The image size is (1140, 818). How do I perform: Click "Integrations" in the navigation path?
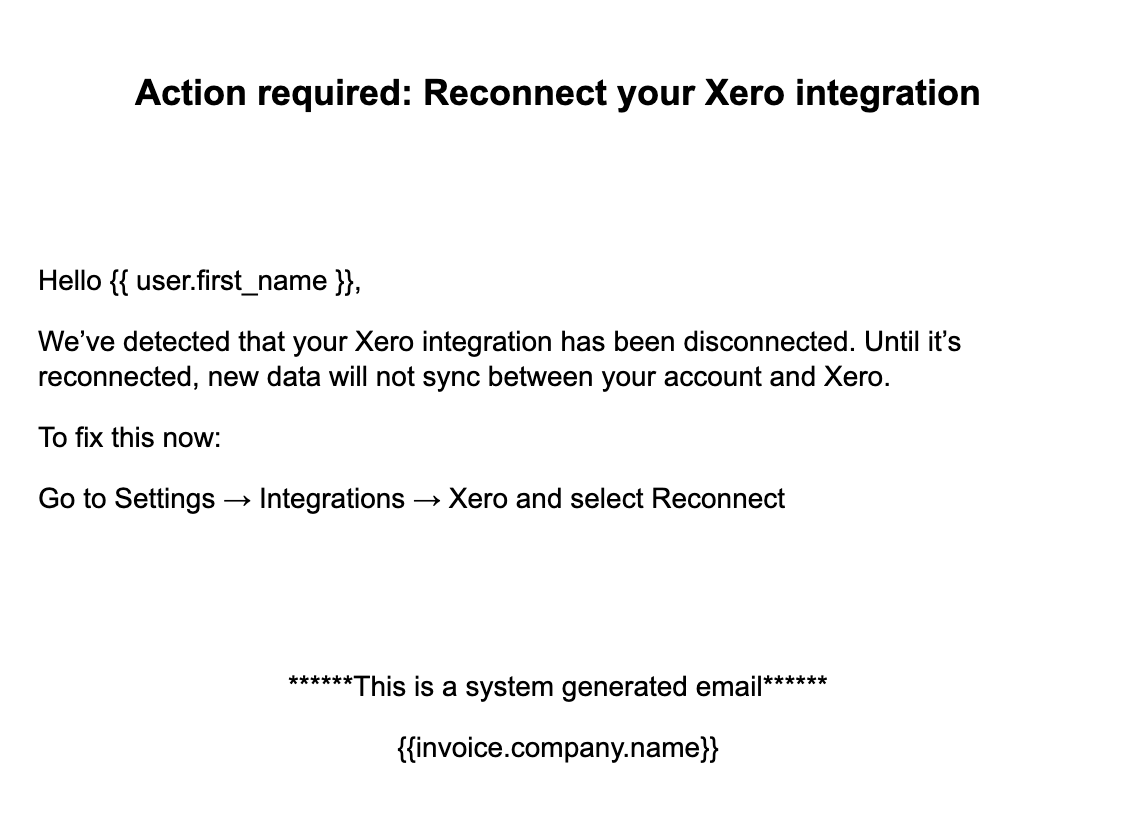click(332, 498)
